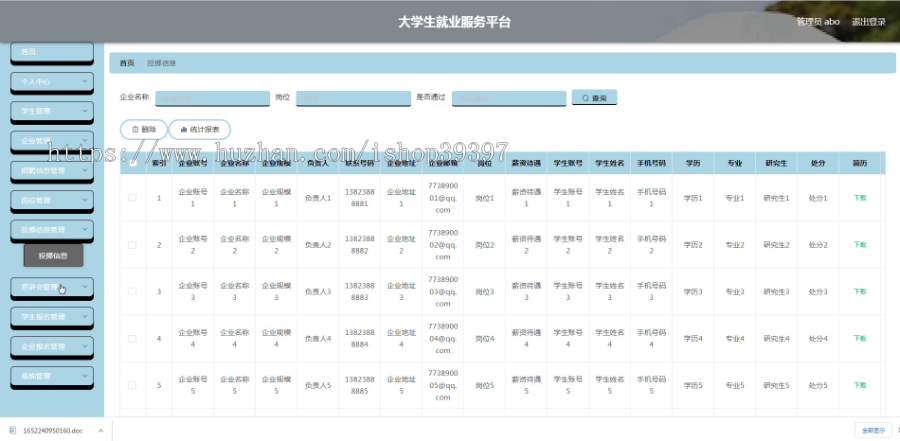Image resolution: width=900 pixels, height=441 pixels.
Task: Click the 处分3 table cell
Action: 818,292
